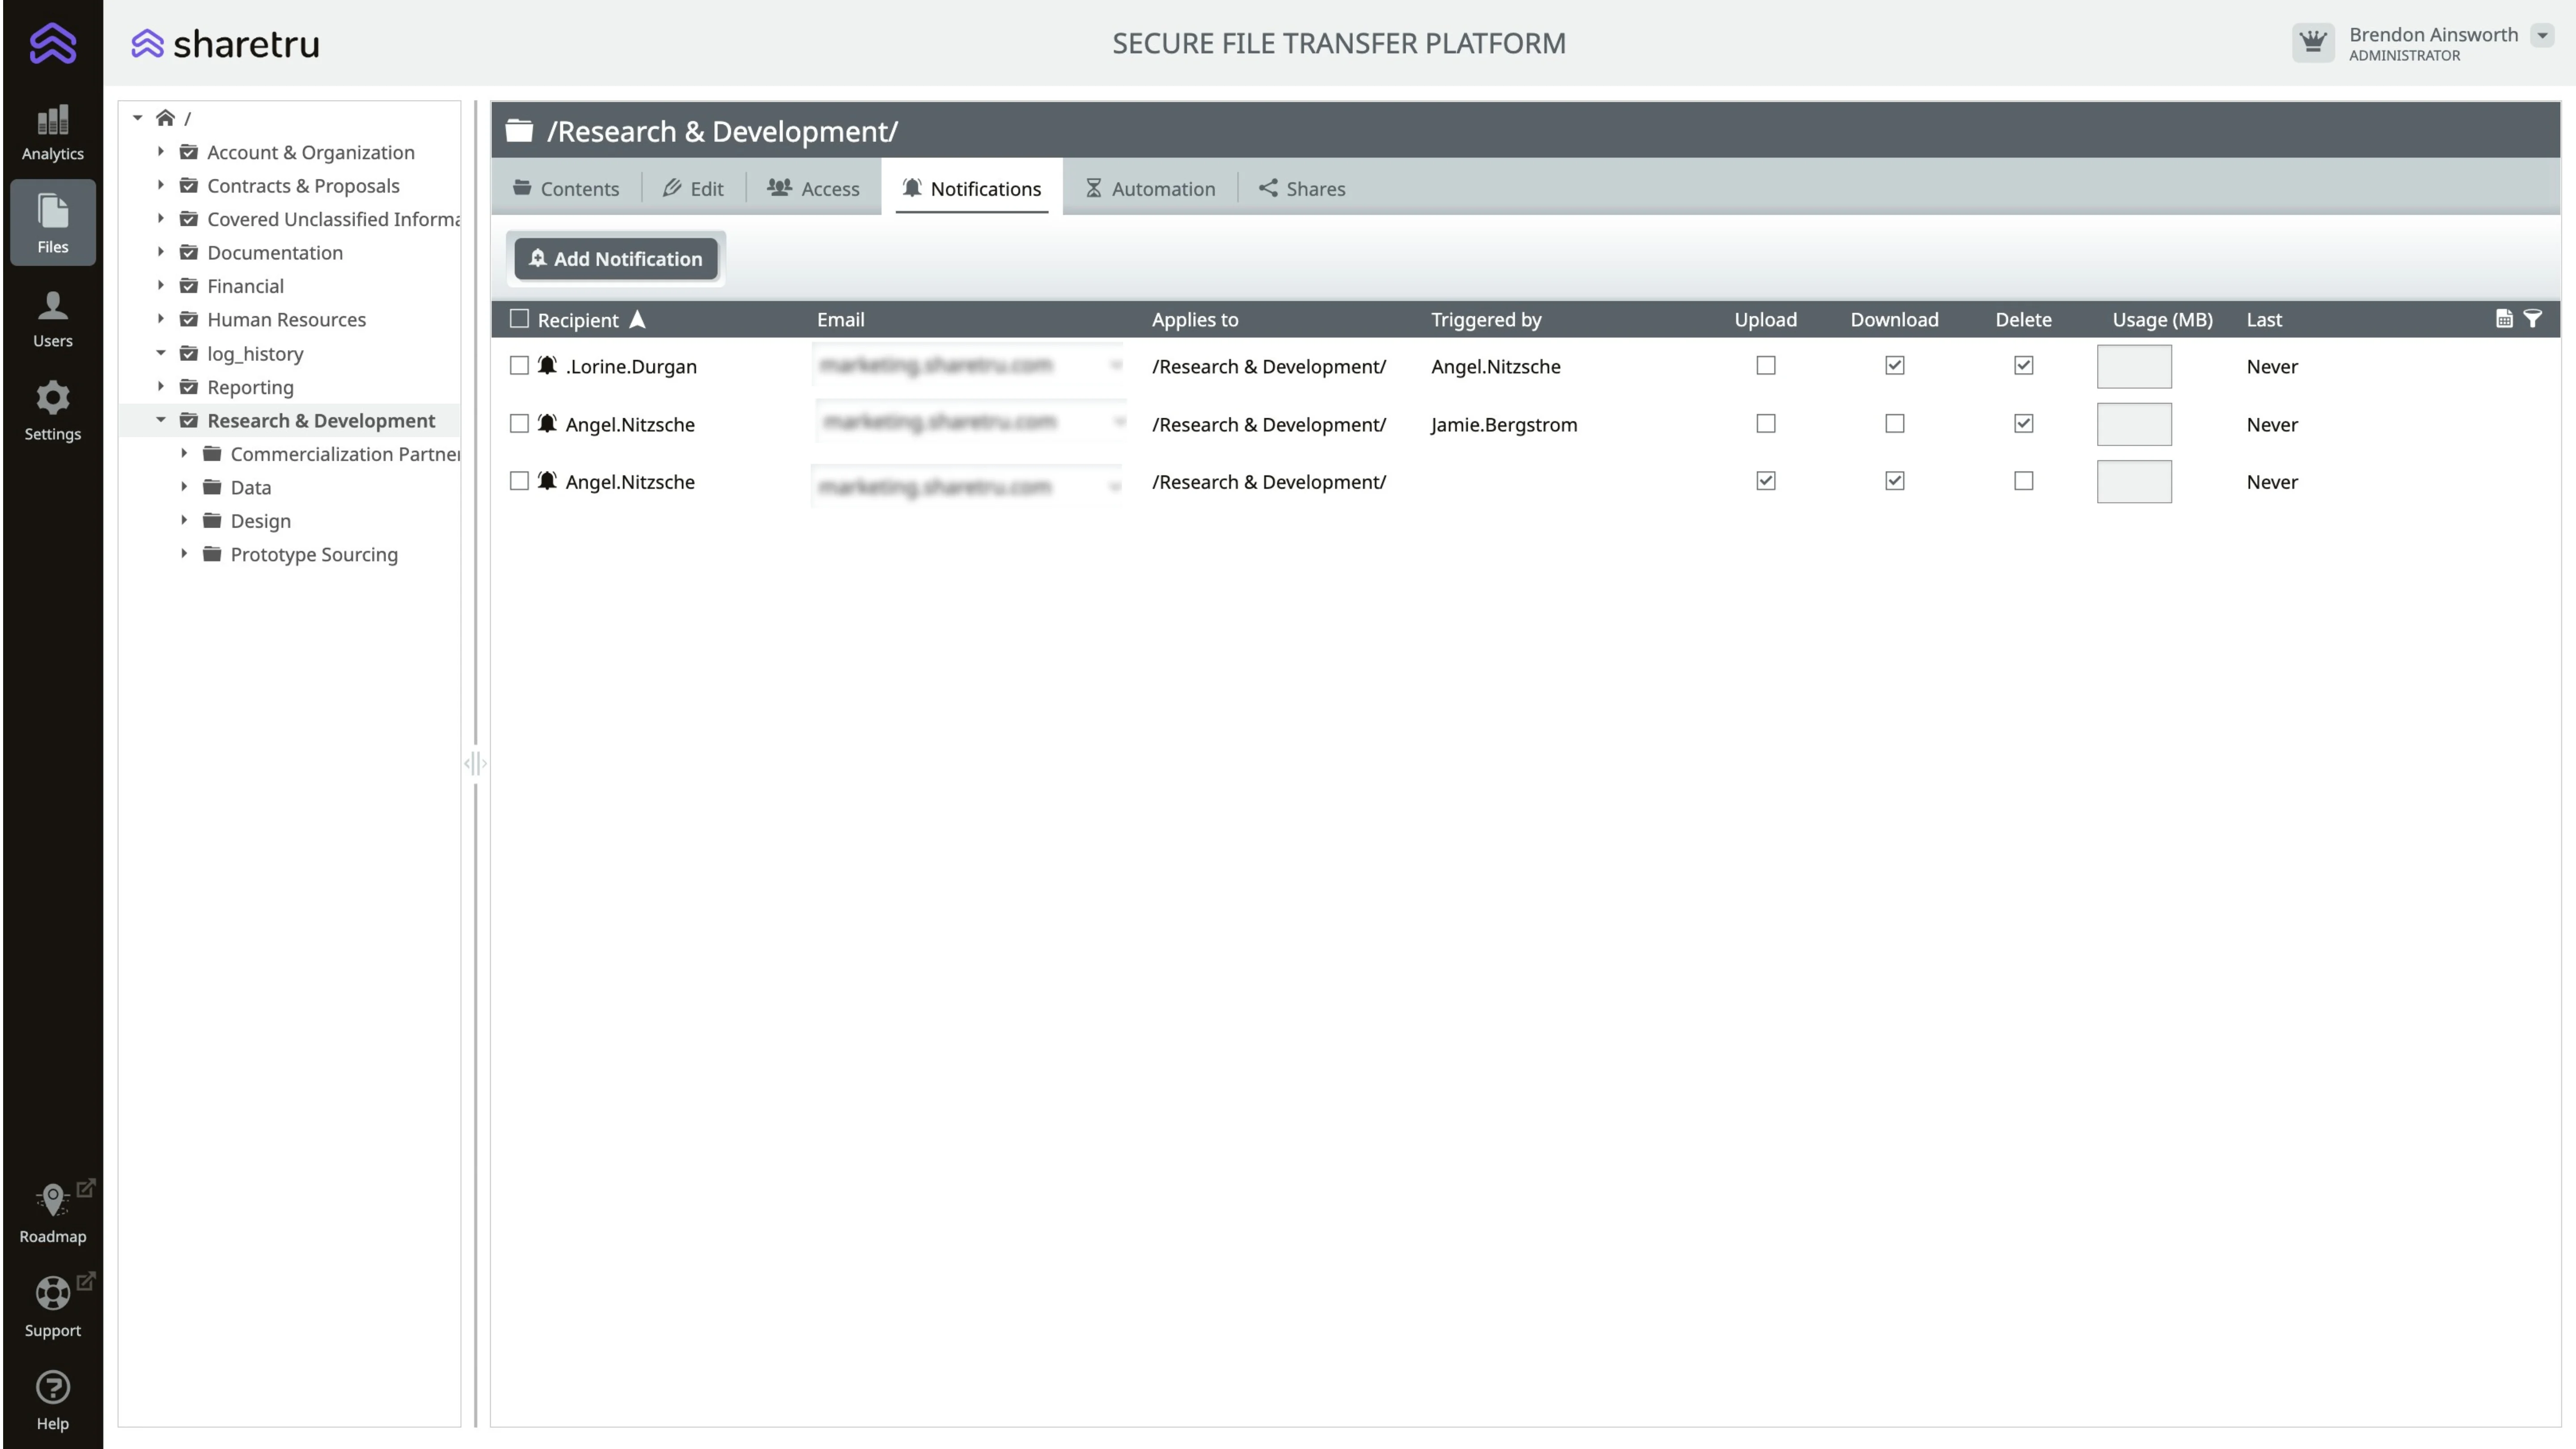
Task: Click the export table icon in header
Action: pos(2504,319)
